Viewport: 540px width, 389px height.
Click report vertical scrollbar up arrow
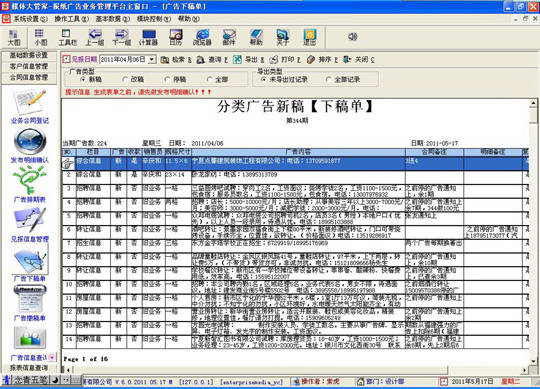point(533,103)
